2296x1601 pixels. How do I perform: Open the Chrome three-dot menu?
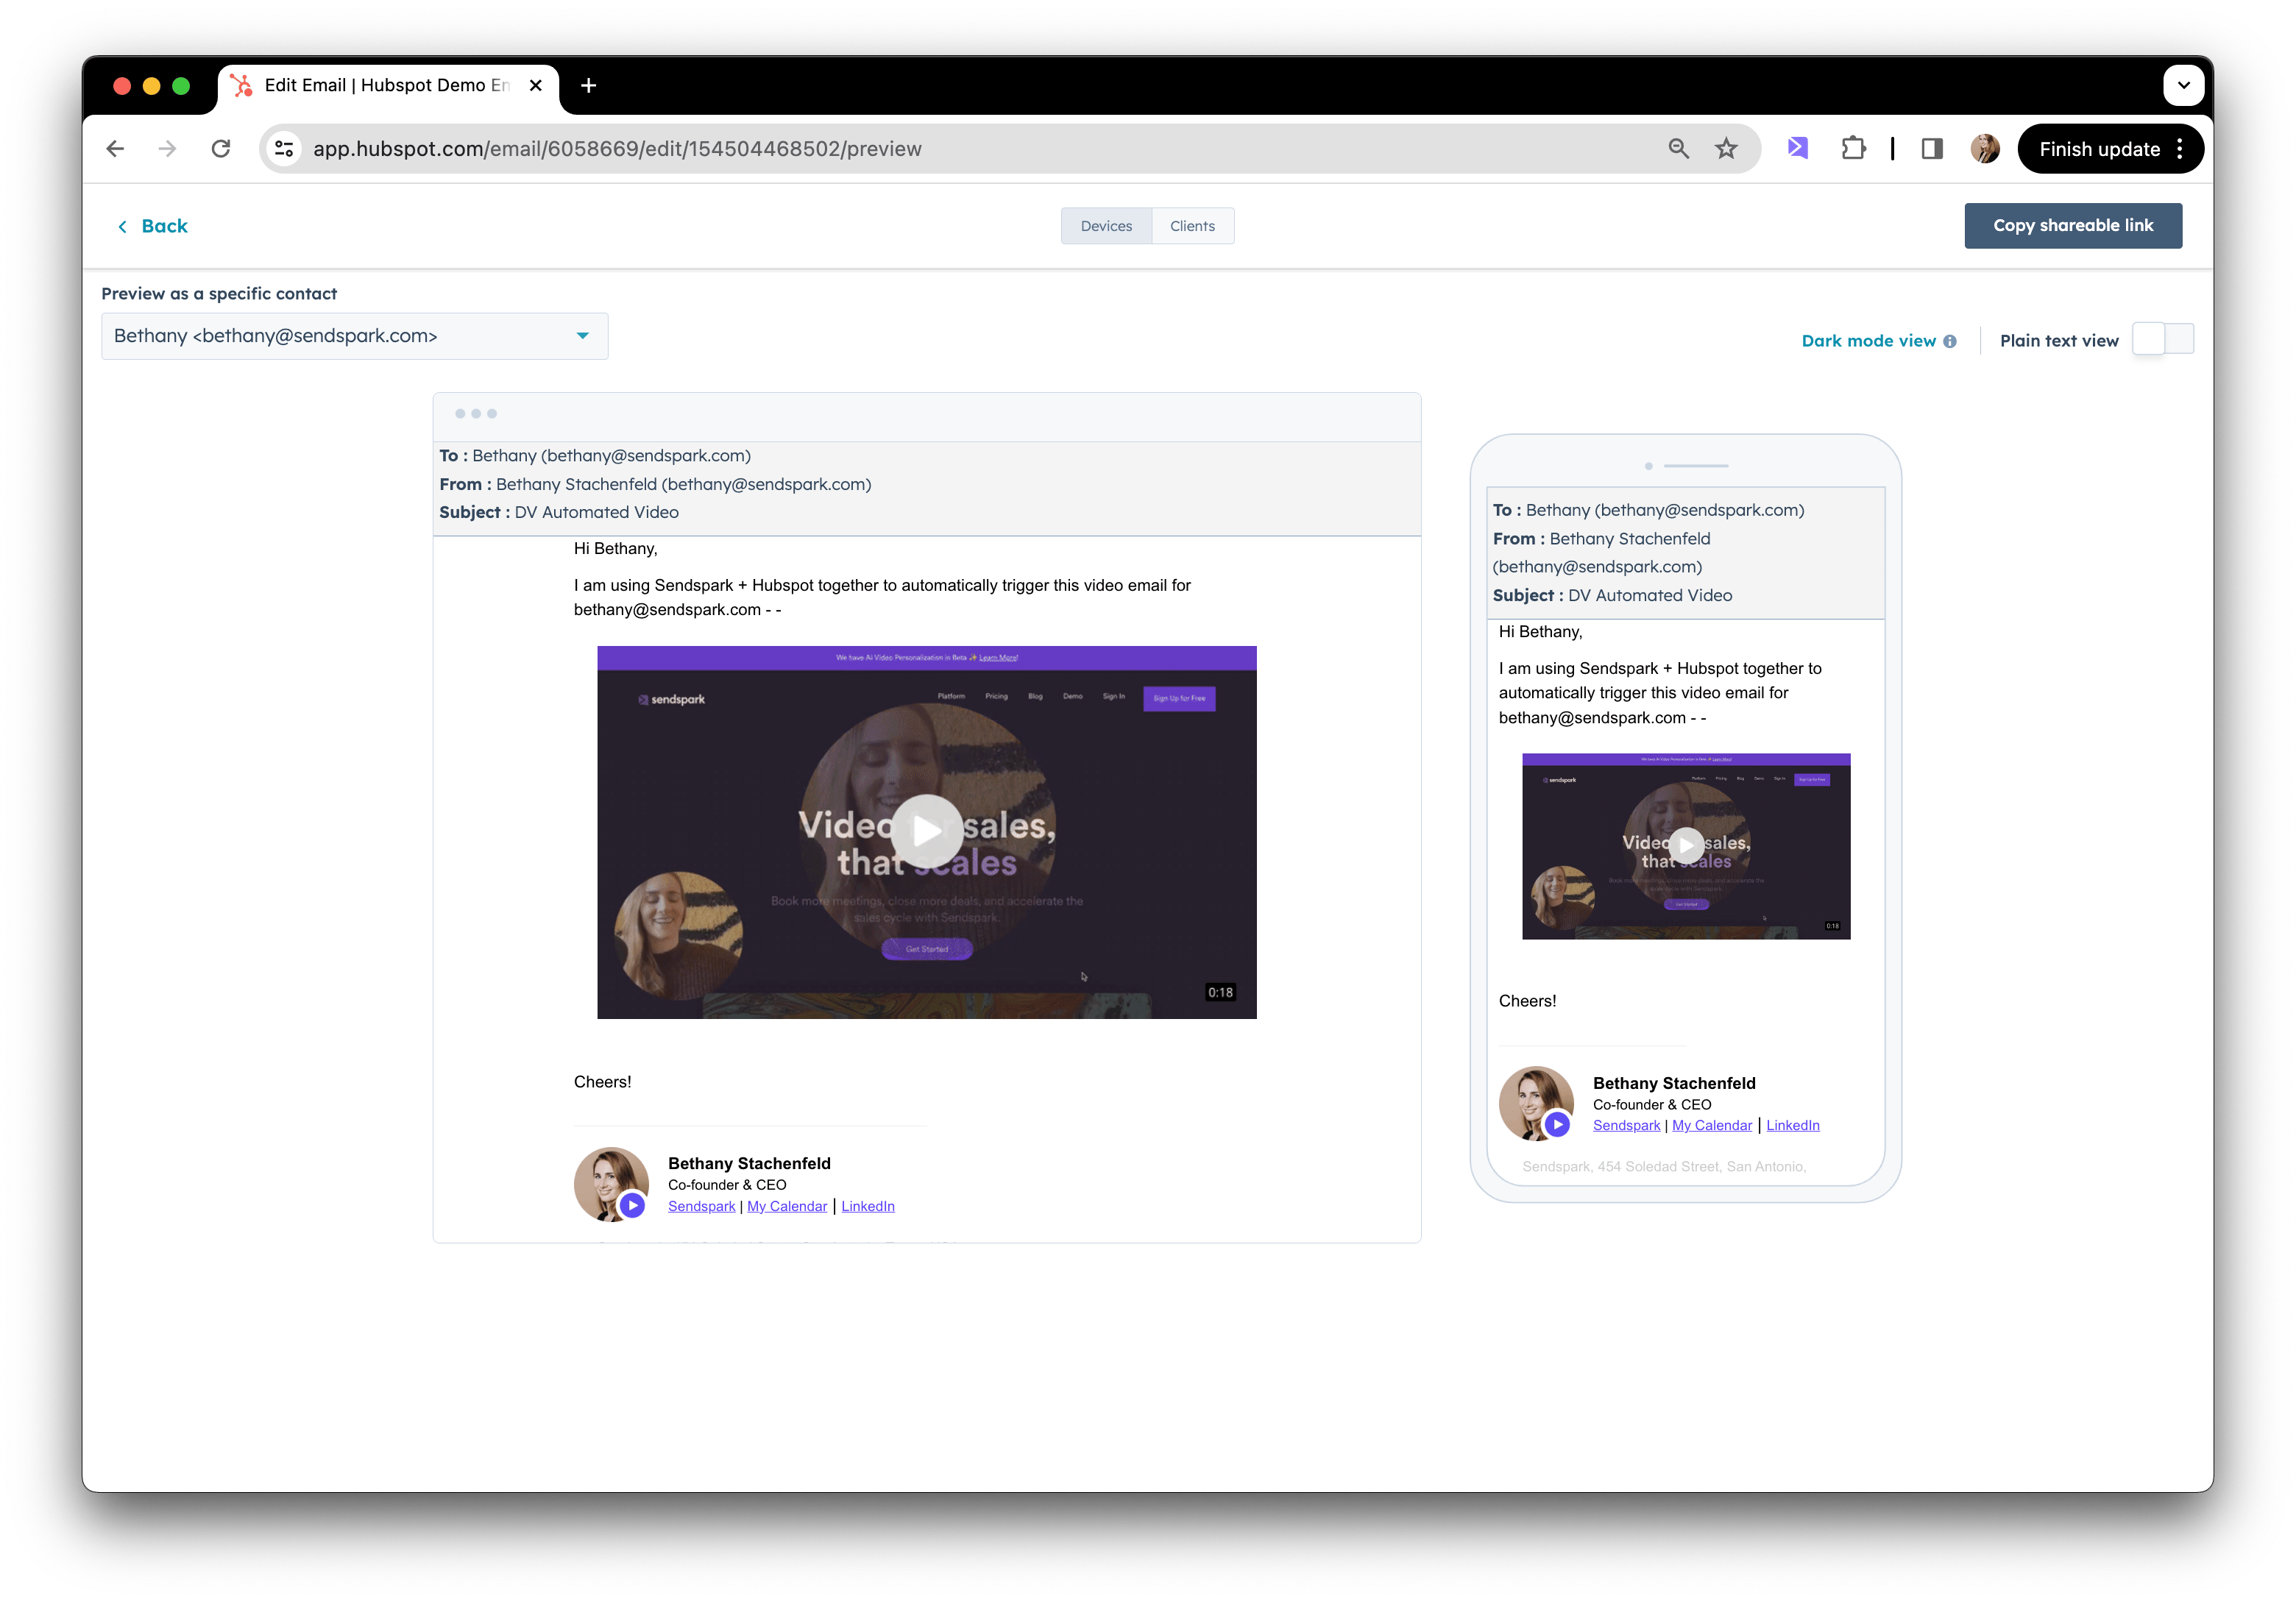tap(2179, 149)
